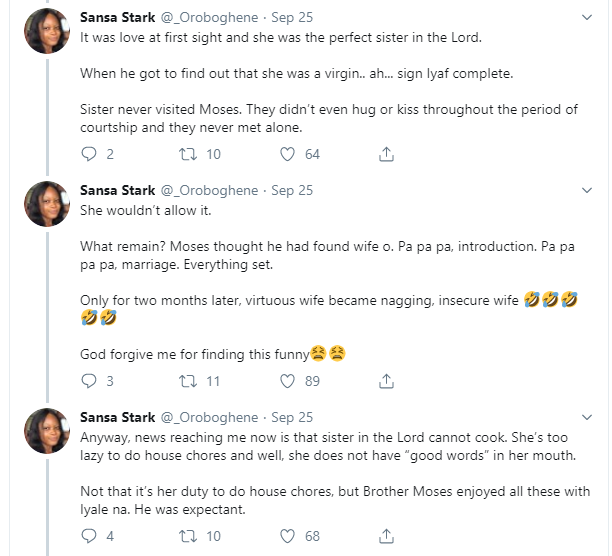Open Sansa Stark's profile from first tweet
The height and width of the screenshot is (556, 612).
tap(117, 17)
